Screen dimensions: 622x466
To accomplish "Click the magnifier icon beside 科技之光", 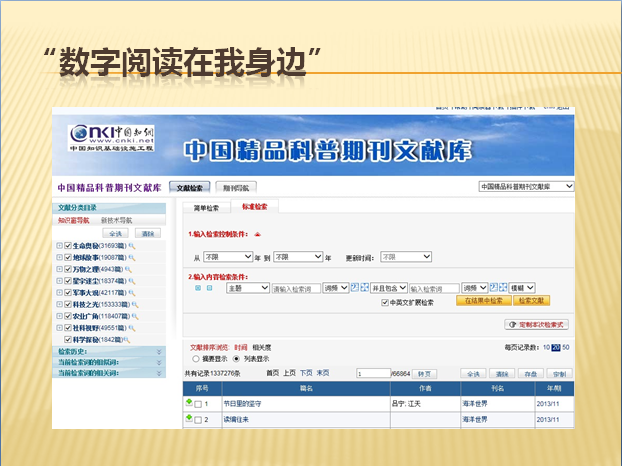I will 136,304.
